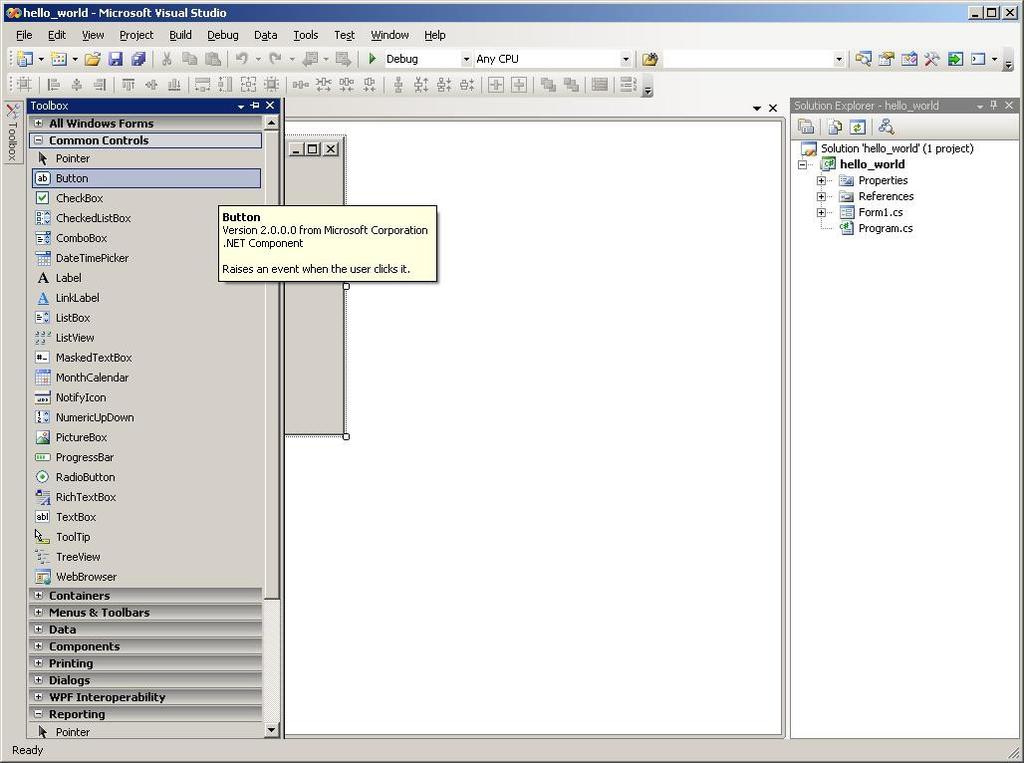The image size is (1024, 763).
Task: Expand the Menus & Toolbars toolbox group
Action: coord(39,612)
